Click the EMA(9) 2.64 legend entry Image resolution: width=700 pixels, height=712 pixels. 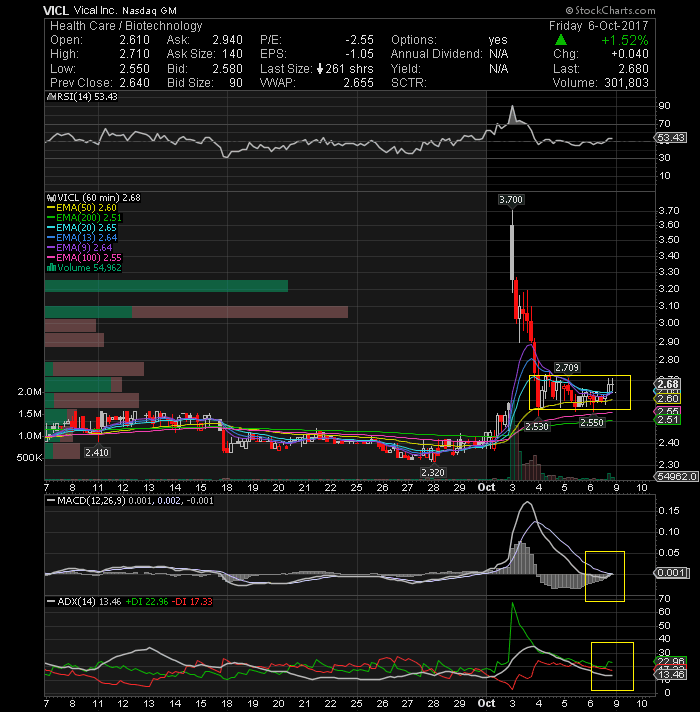coord(84,248)
